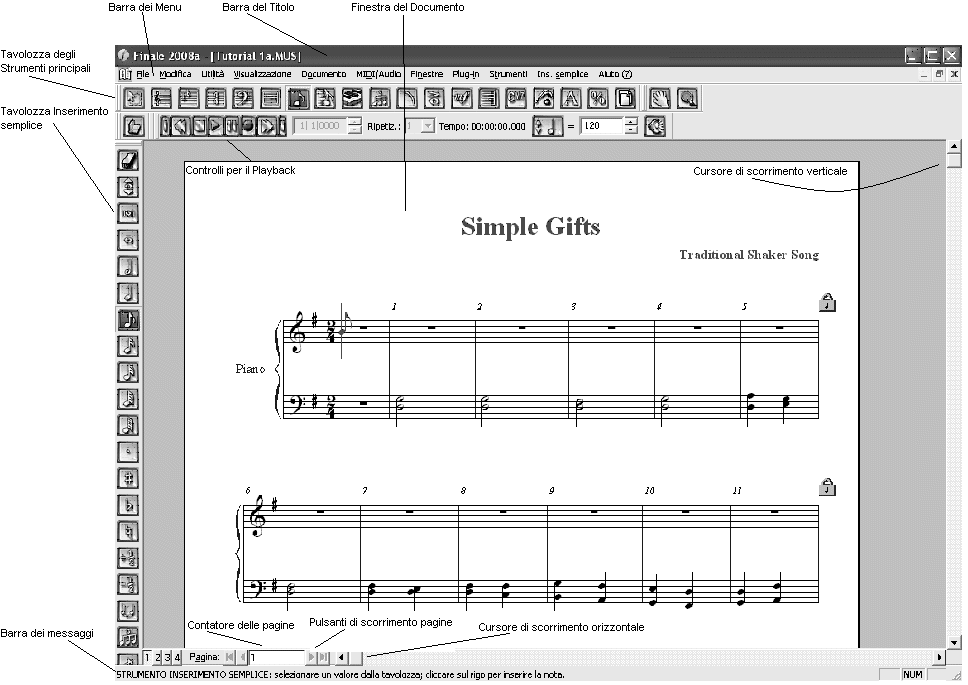Increase tempo value with spinner arrow

[x=631, y=122]
